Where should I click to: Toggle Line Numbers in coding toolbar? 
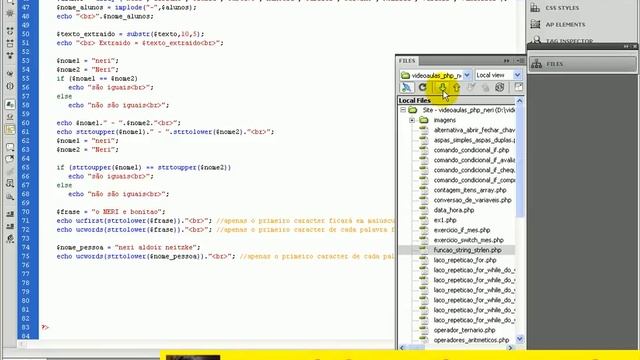pyautogui.click(x=10, y=104)
